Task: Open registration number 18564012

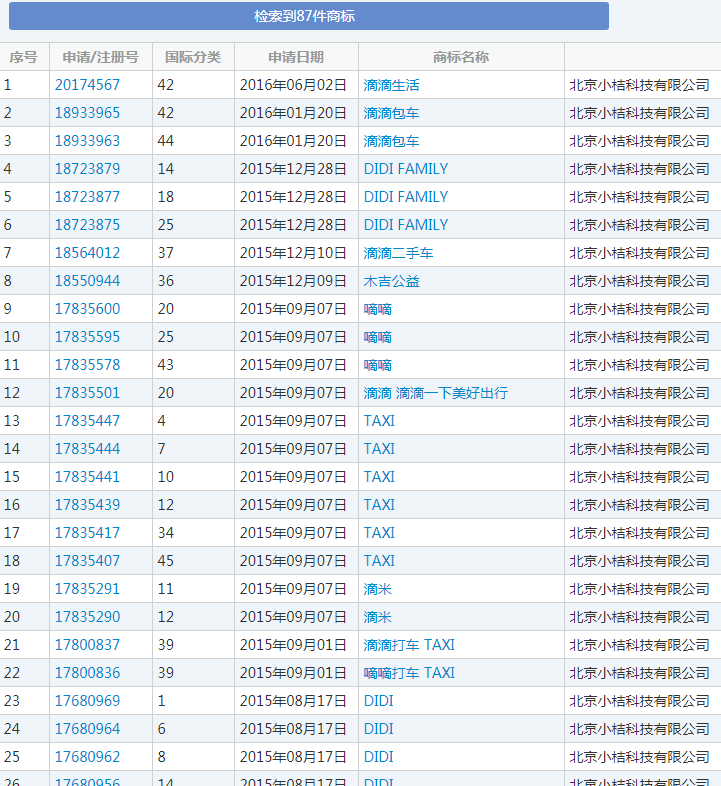Action: (x=87, y=253)
